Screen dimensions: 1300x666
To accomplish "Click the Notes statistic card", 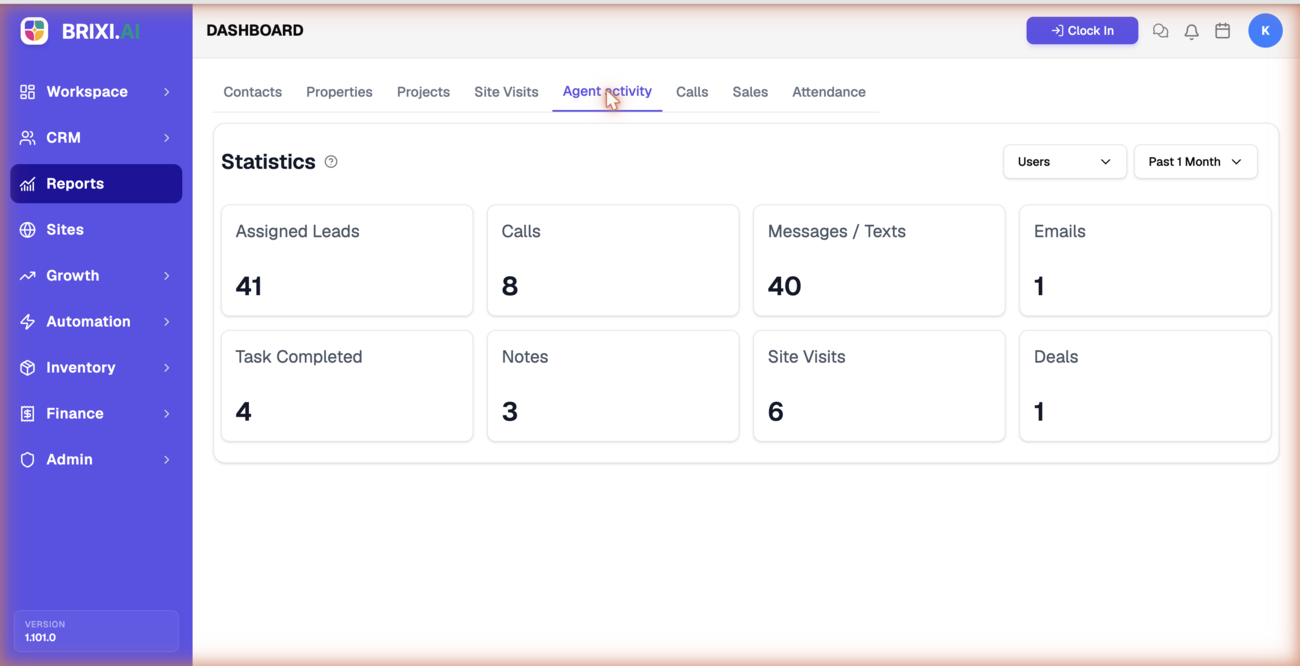I will tap(613, 386).
